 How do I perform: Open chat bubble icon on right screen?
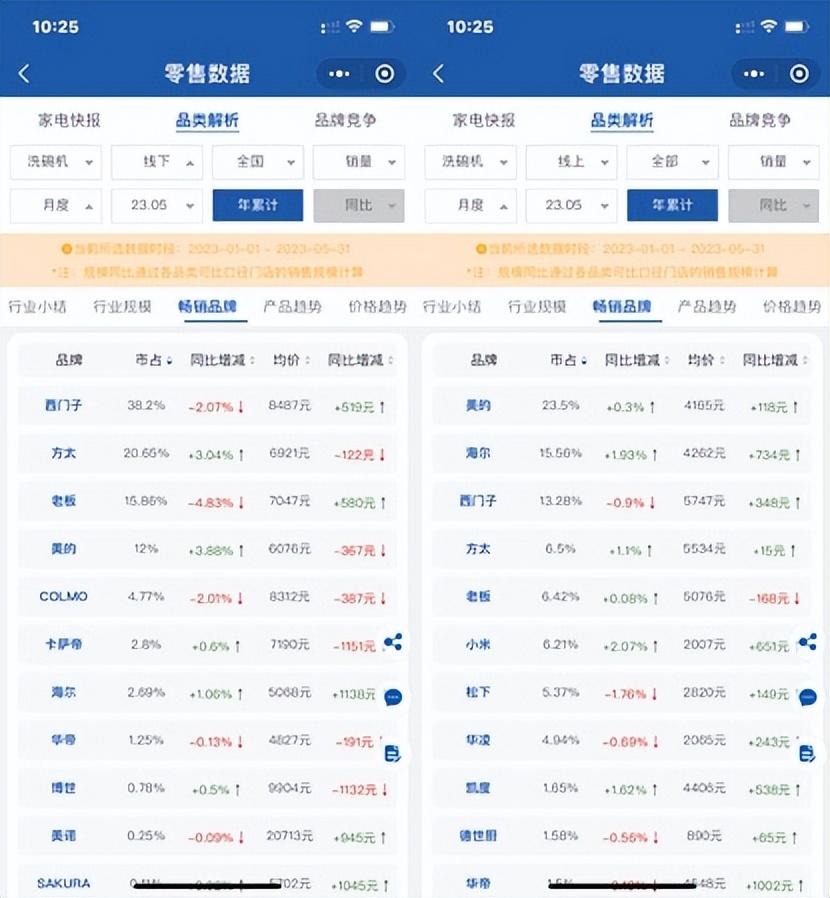pyautogui.click(x=808, y=697)
